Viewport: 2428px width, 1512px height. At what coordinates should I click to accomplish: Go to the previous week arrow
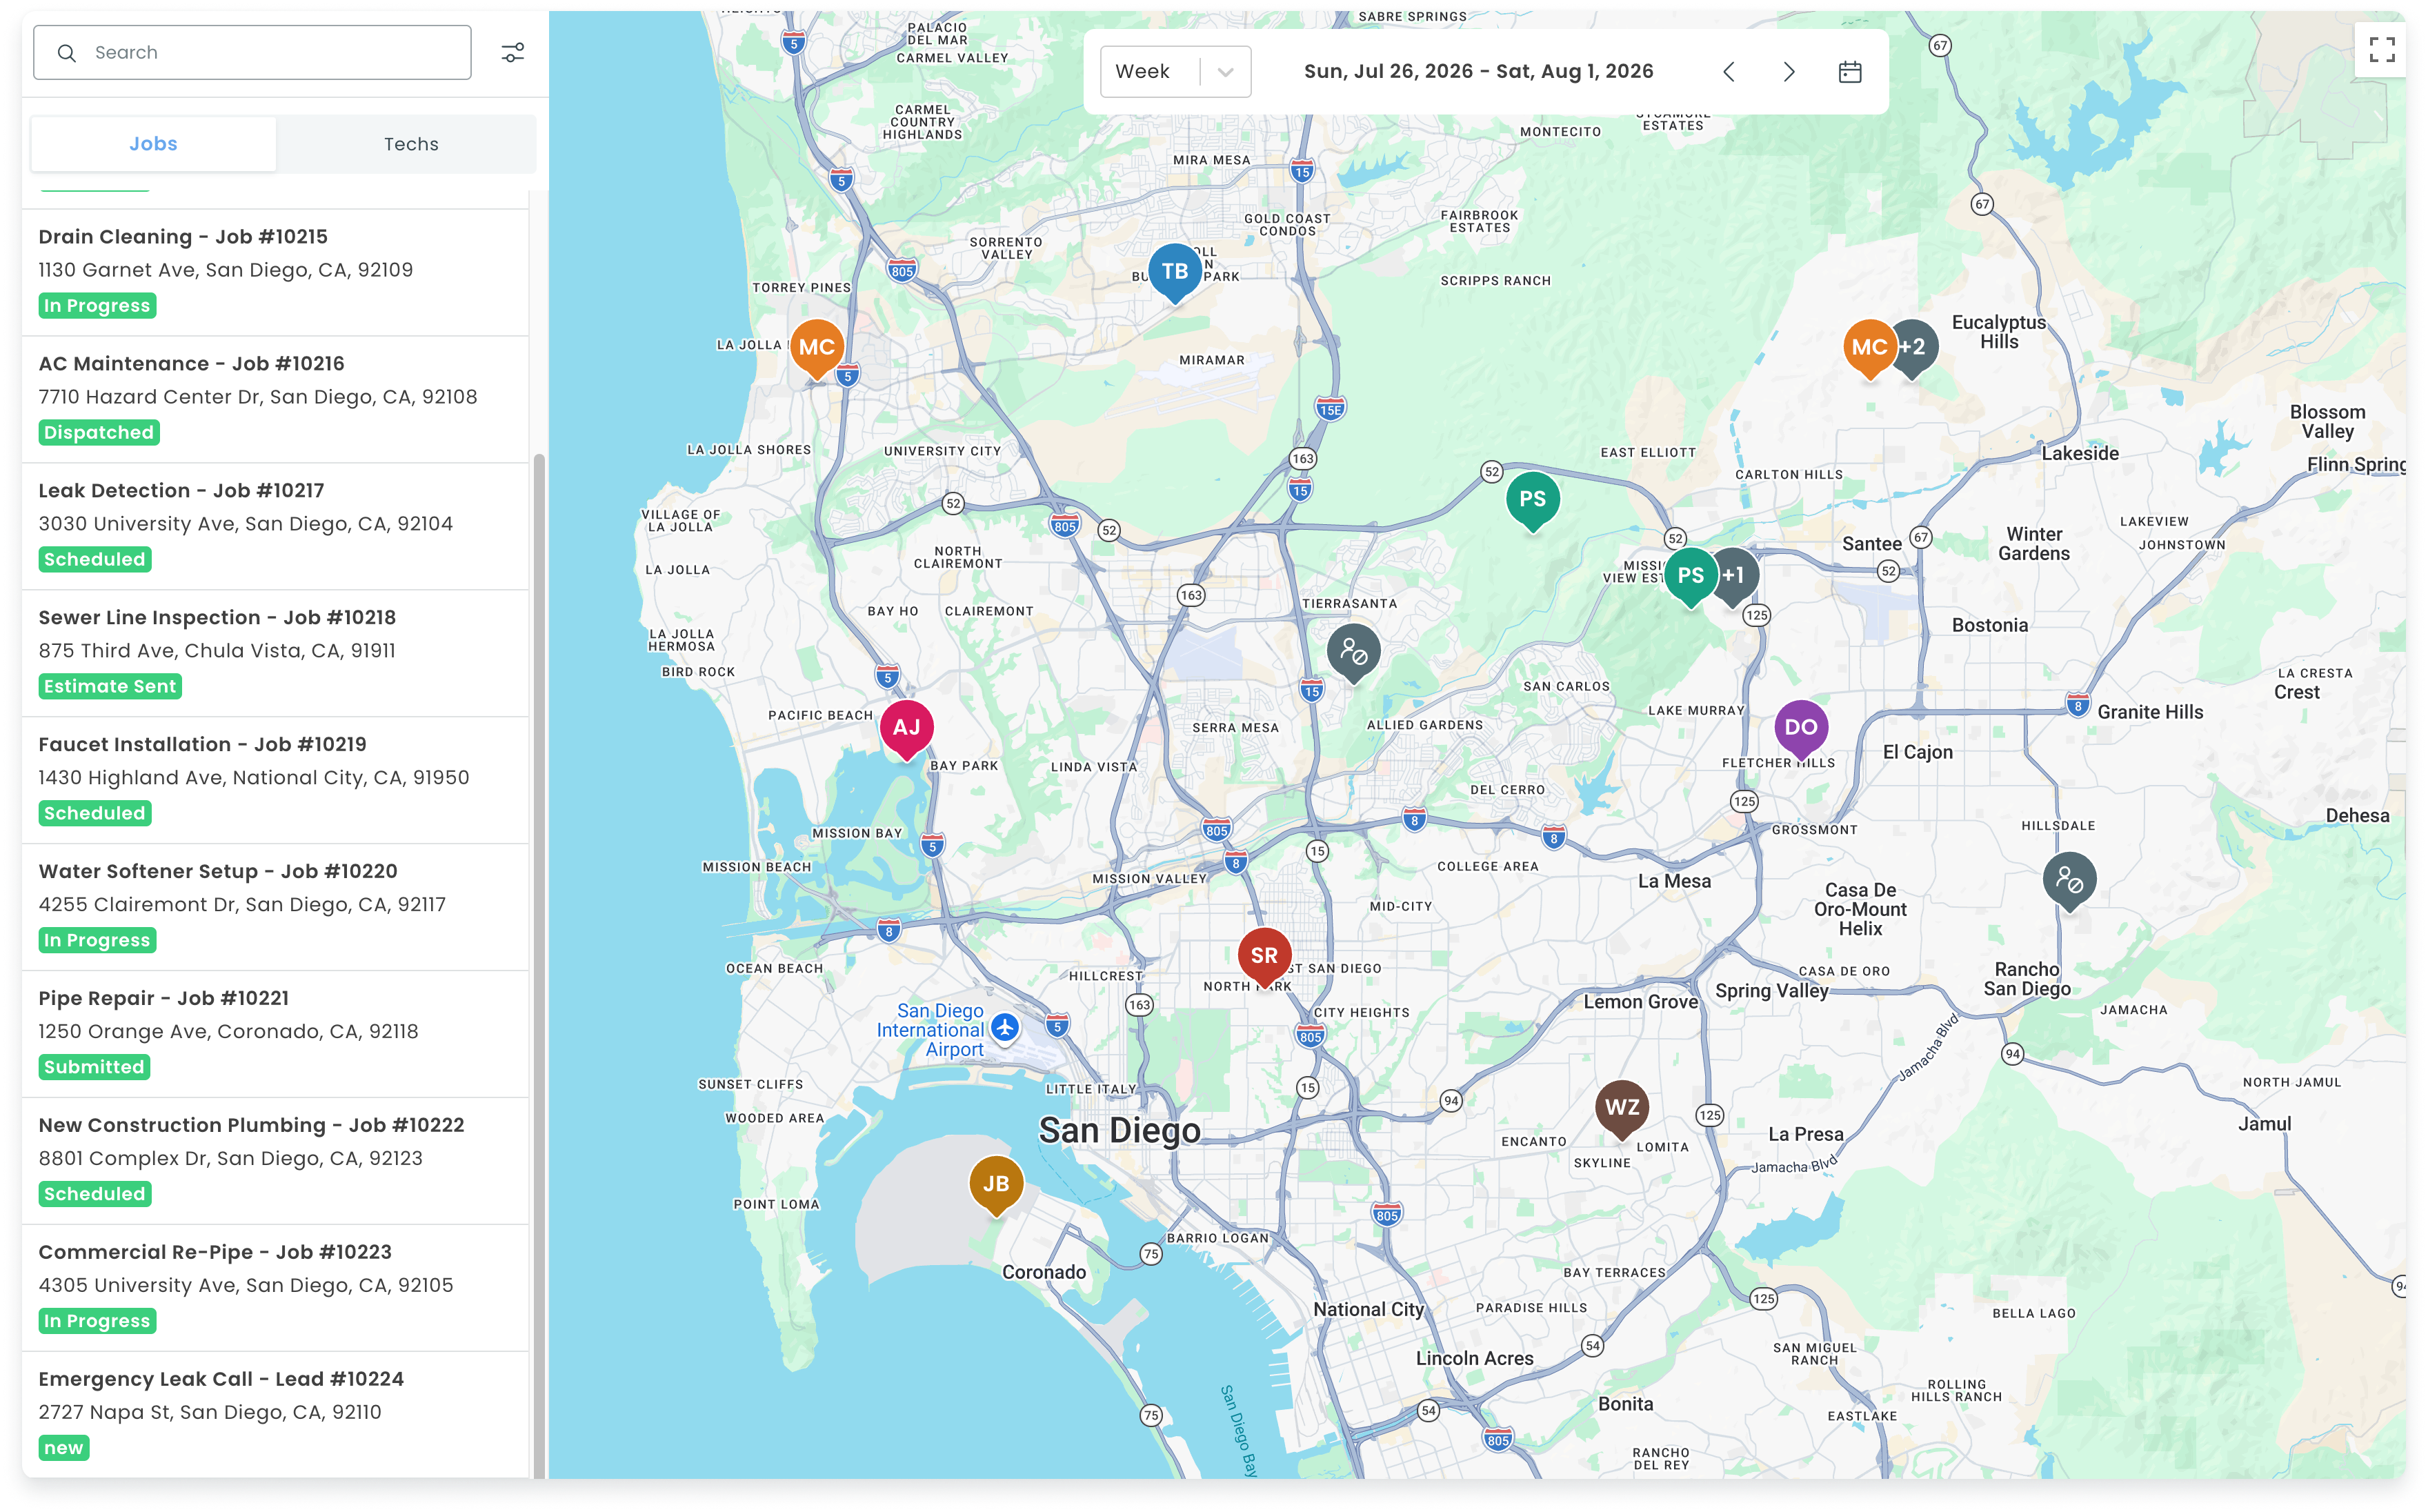(1729, 72)
